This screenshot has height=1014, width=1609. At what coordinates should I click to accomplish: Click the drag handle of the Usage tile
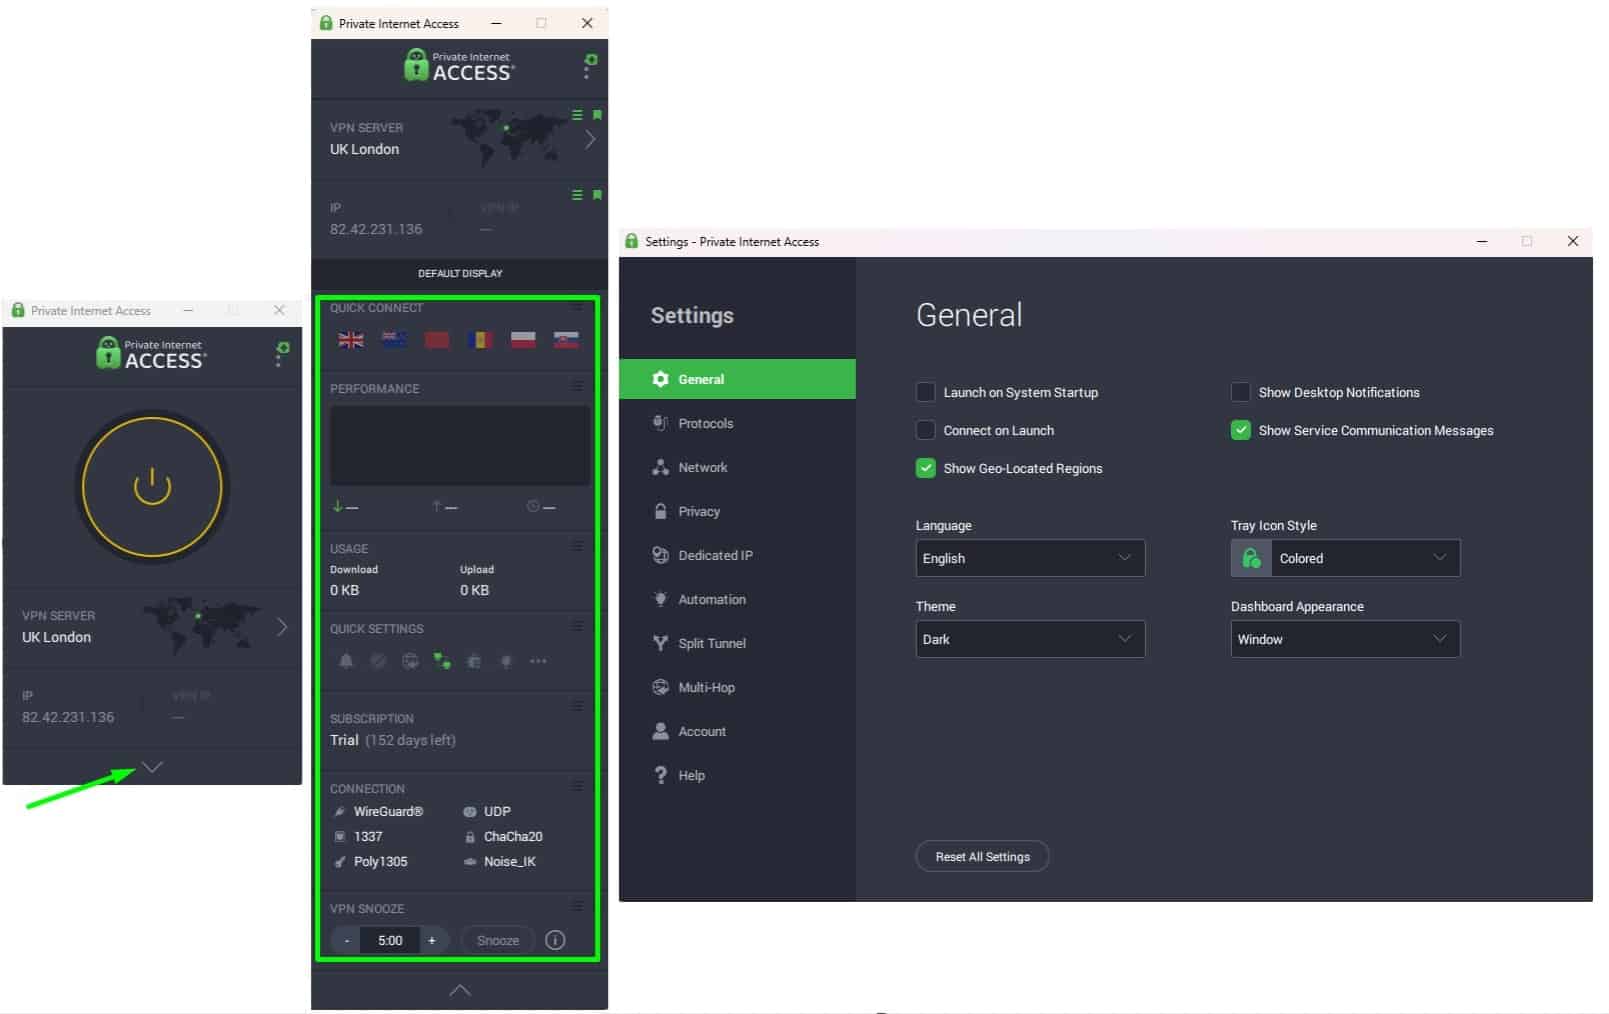click(x=577, y=546)
